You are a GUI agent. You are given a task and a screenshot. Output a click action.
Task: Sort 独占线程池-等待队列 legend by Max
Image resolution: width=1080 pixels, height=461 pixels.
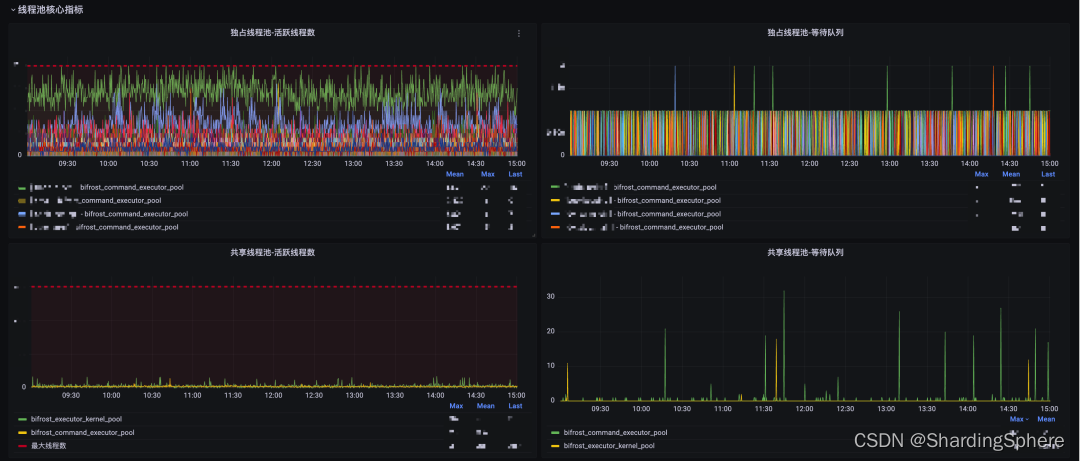point(982,174)
